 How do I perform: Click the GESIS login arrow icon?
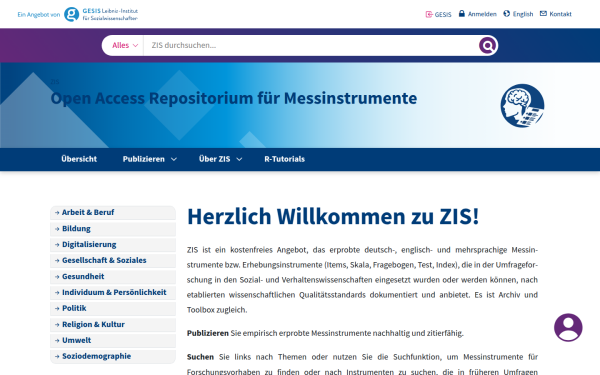click(x=429, y=15)
